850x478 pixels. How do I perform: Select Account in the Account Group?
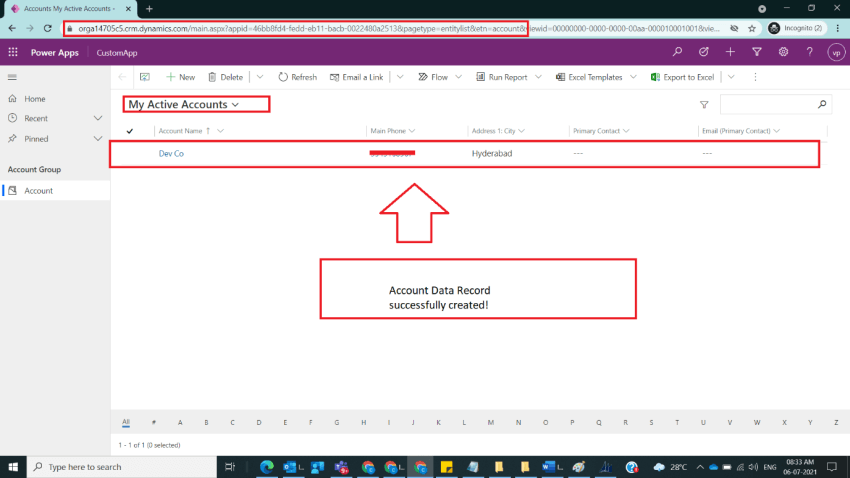(38, 191)
